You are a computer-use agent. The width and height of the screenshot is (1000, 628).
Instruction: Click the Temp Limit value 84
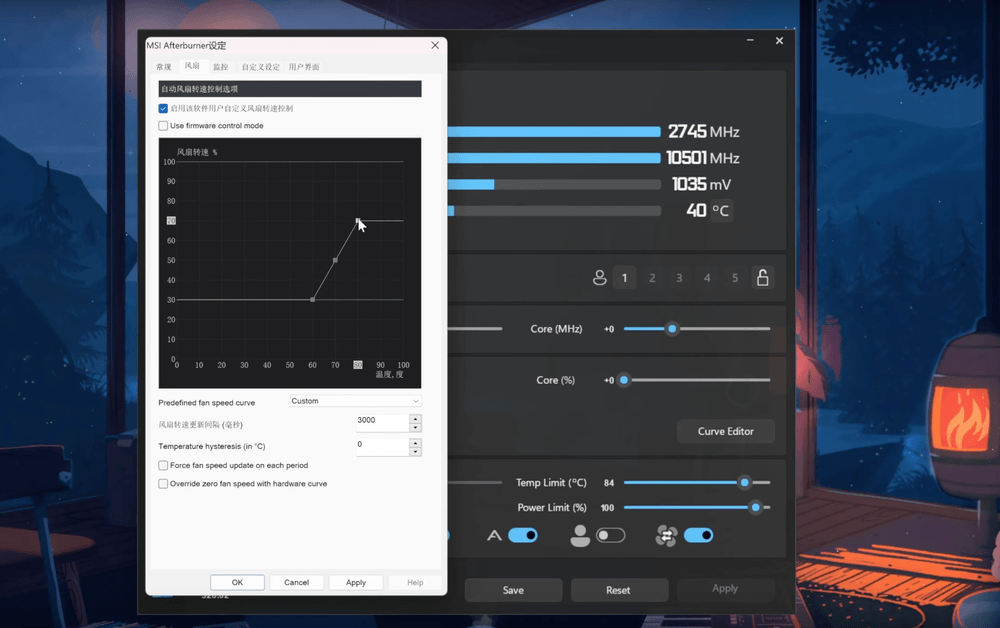click(609, 483)
